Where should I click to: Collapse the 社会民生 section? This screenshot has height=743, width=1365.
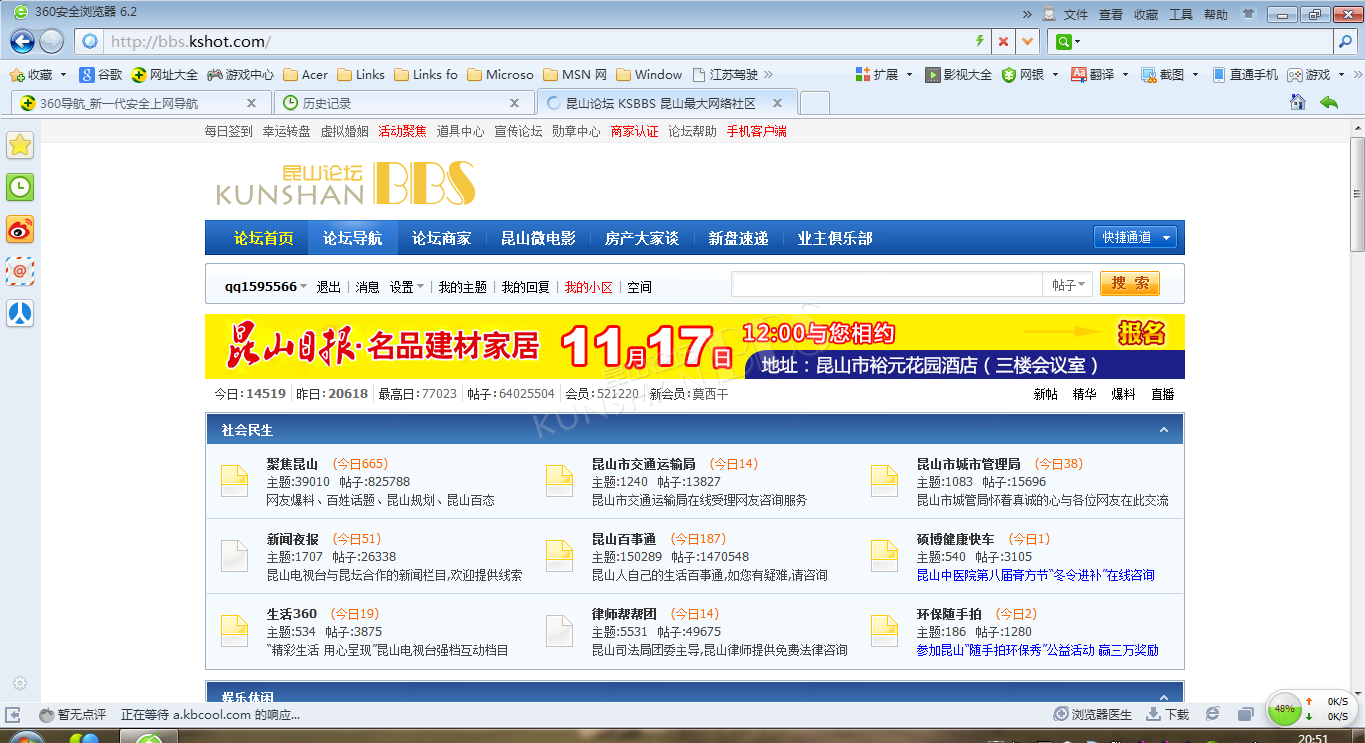1163,430
